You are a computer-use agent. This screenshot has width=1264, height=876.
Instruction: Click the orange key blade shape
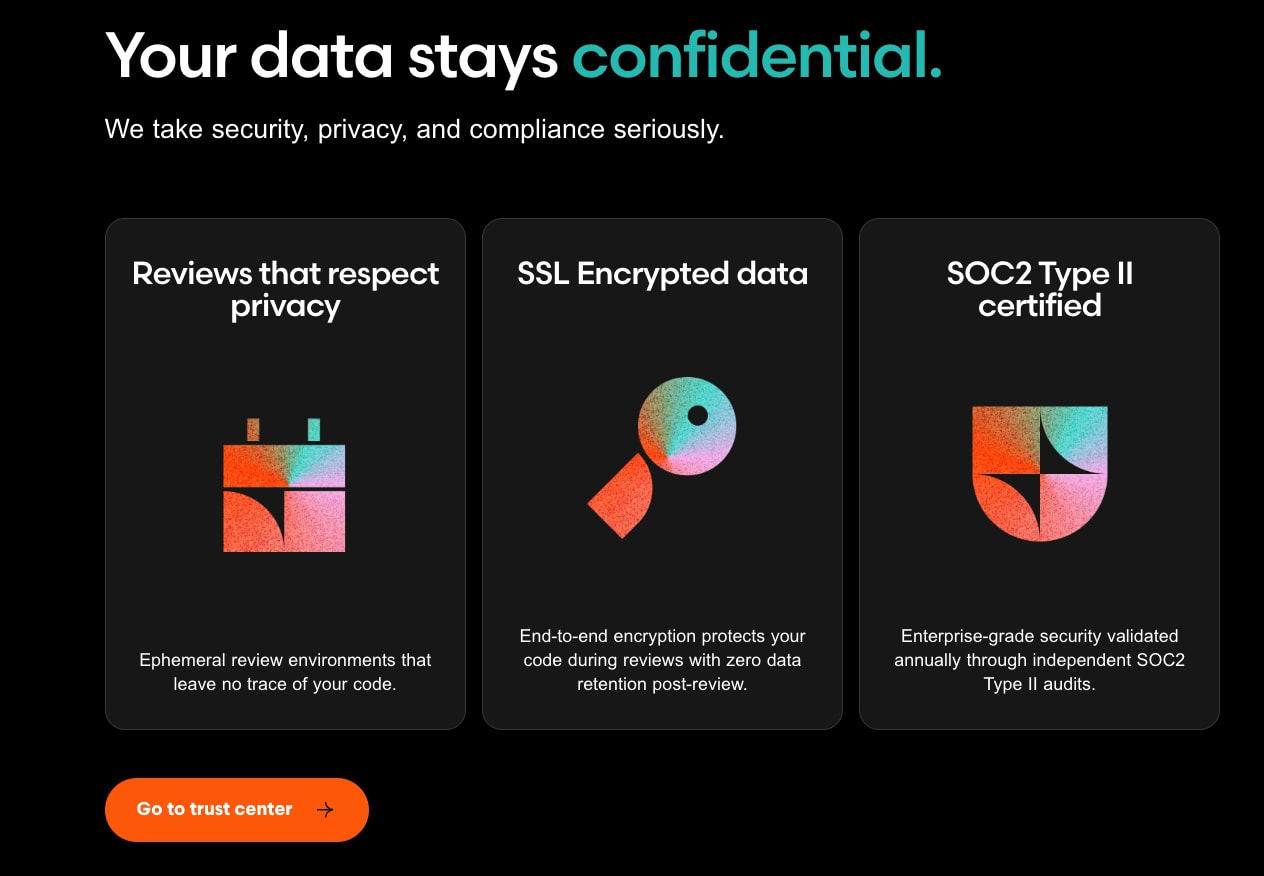[x=621, y=496]
